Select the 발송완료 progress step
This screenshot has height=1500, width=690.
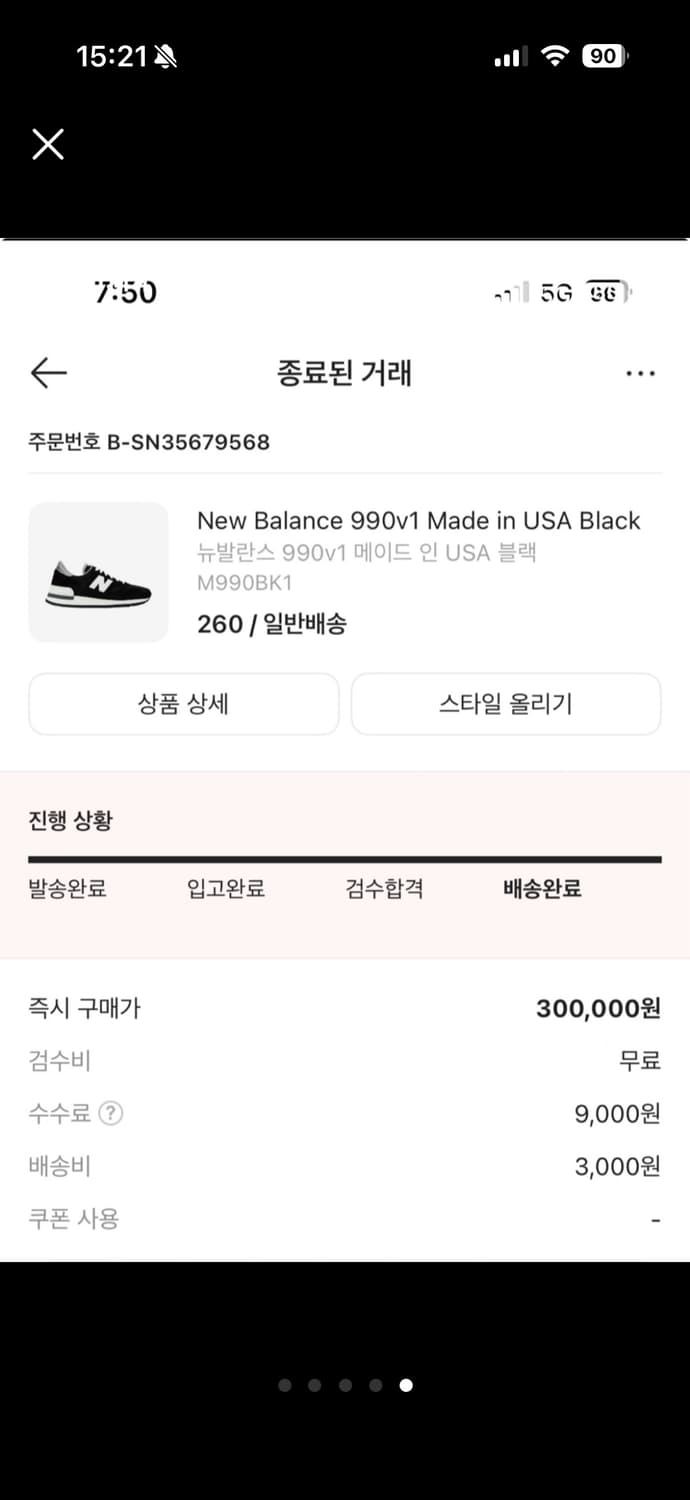tap(68, 888)
